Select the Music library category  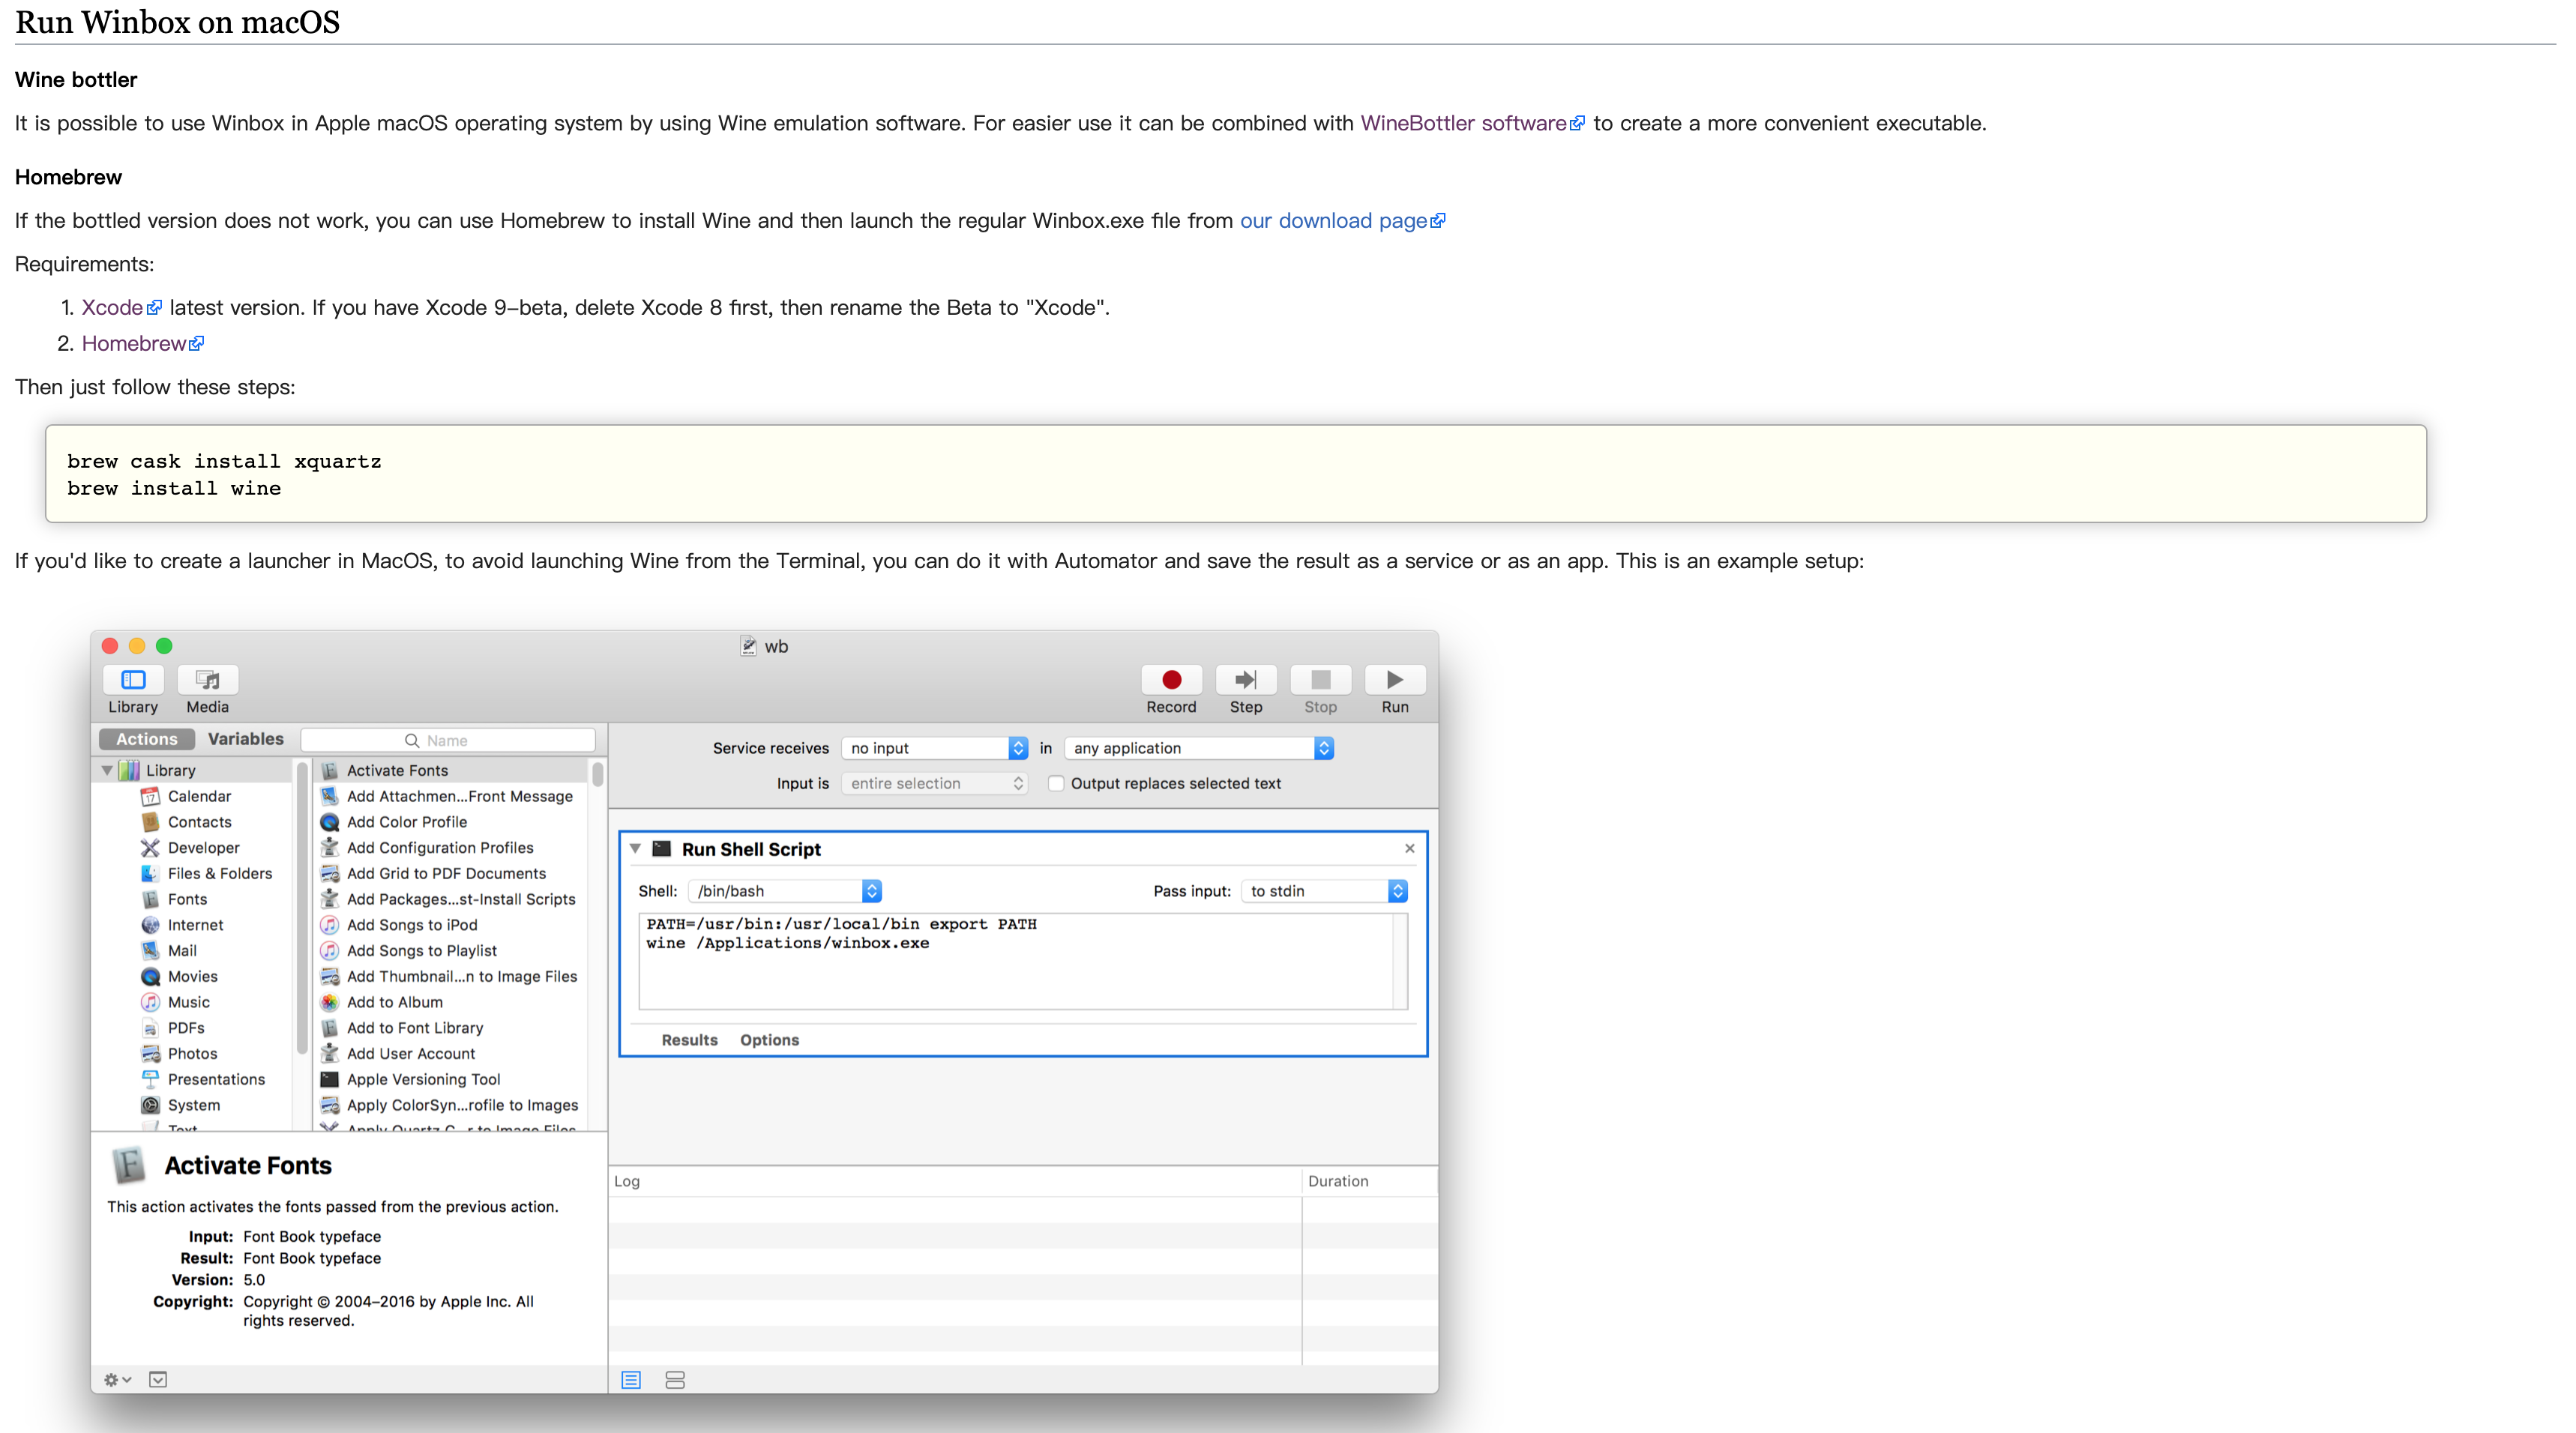click(188, 1002)
